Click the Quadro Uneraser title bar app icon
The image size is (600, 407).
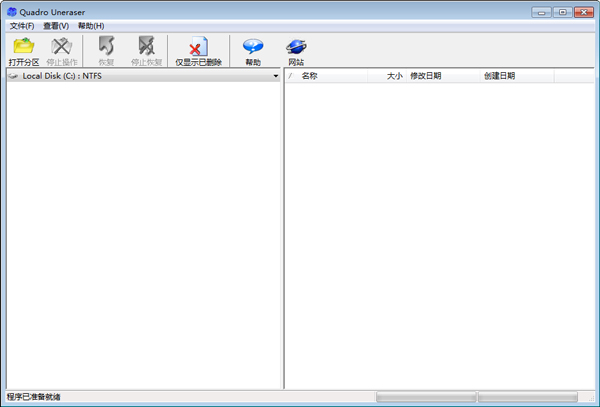(x=12, y=12)
